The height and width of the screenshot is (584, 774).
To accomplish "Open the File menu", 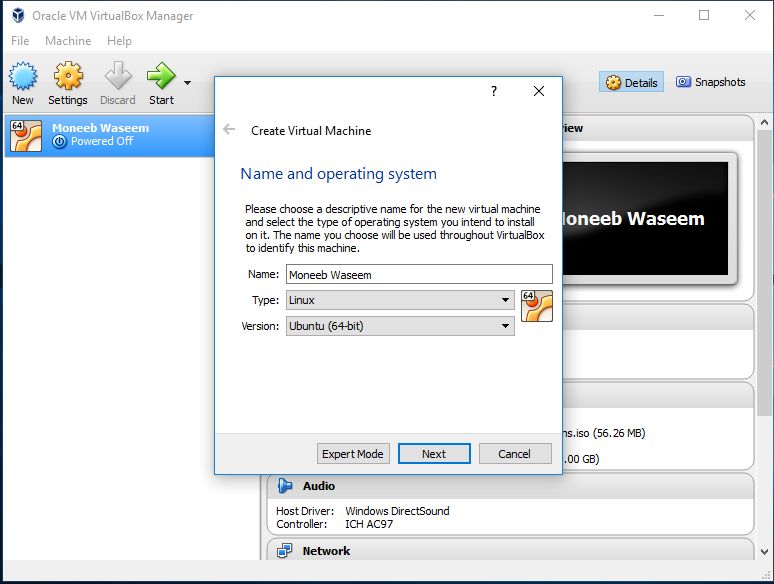I will coord(20,40).
